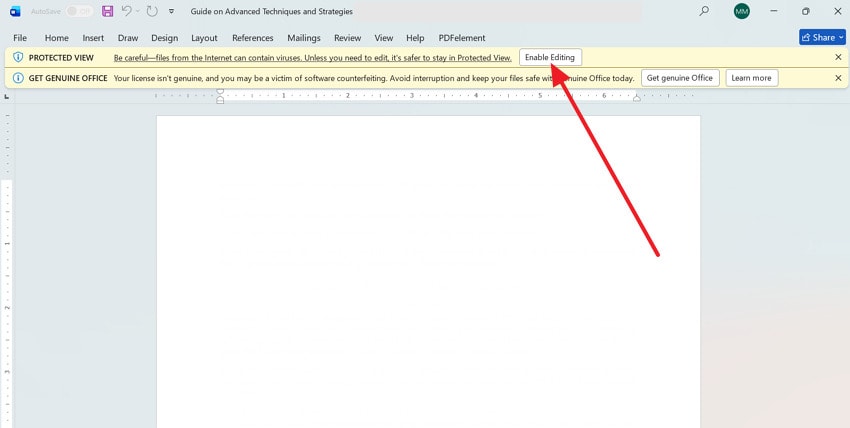Open the Protected View warning link
Image resolution: width=850 pixels, height=428 pixels.
(x=312, y=58)
